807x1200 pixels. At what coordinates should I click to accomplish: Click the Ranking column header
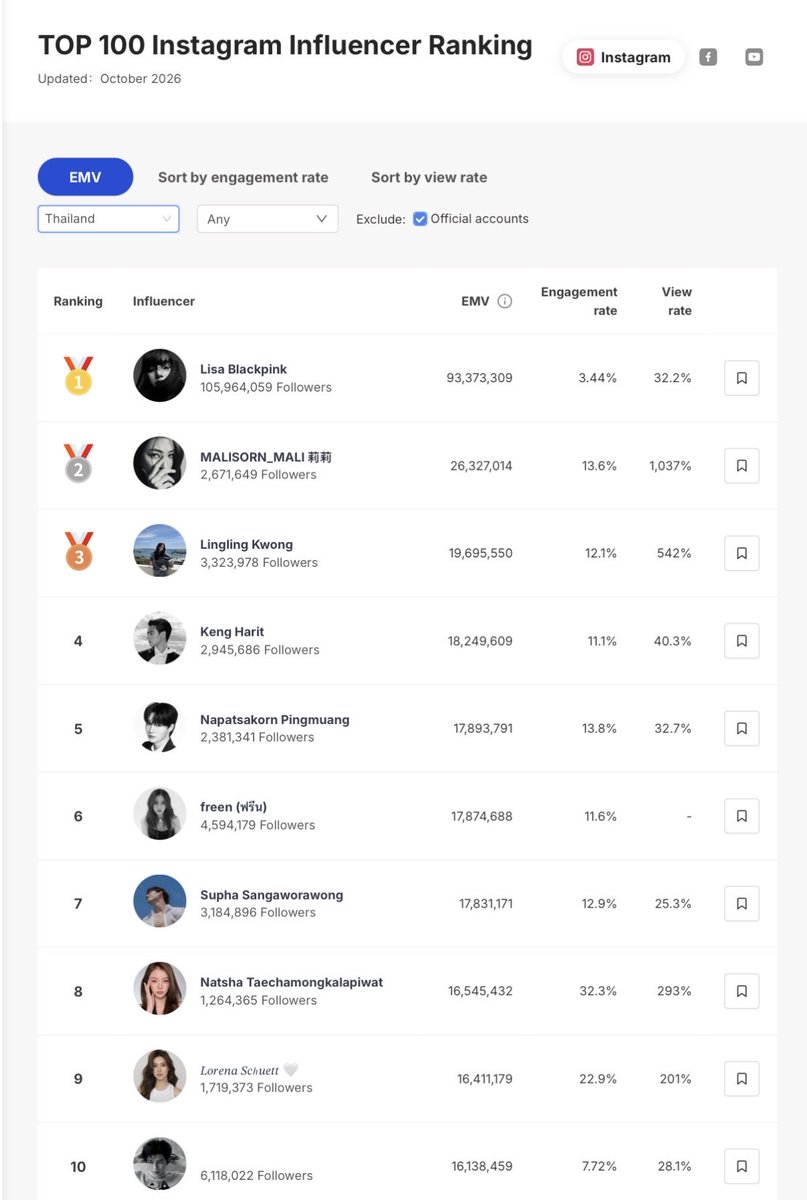click(x=78, y=301)
